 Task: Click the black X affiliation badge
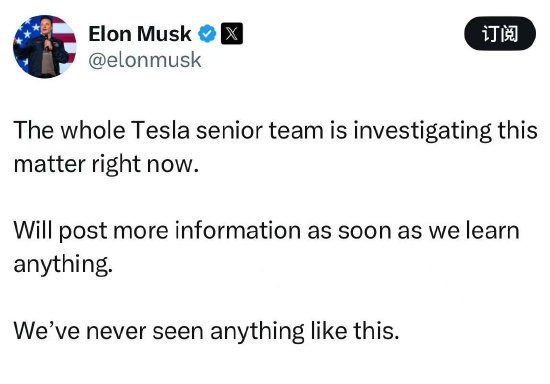coord(232,34)
